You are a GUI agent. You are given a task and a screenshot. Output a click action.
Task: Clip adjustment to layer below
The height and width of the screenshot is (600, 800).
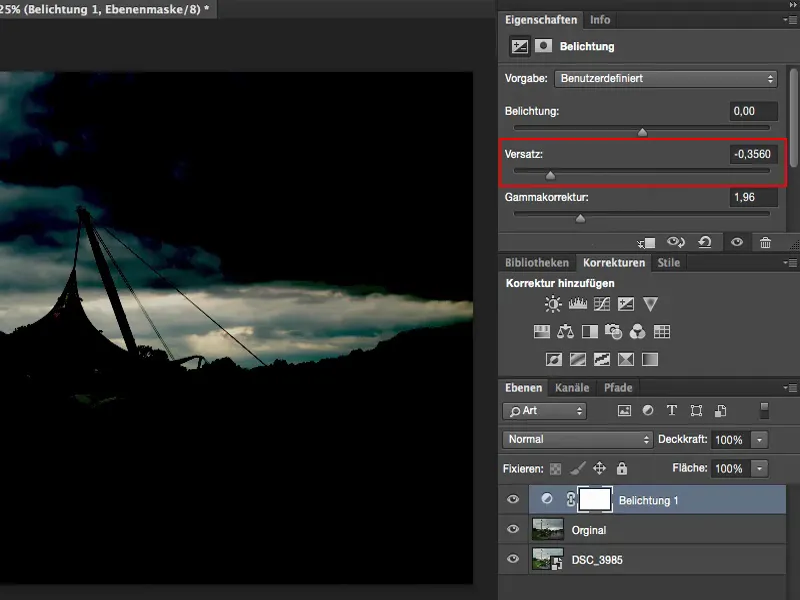(646, 242)
